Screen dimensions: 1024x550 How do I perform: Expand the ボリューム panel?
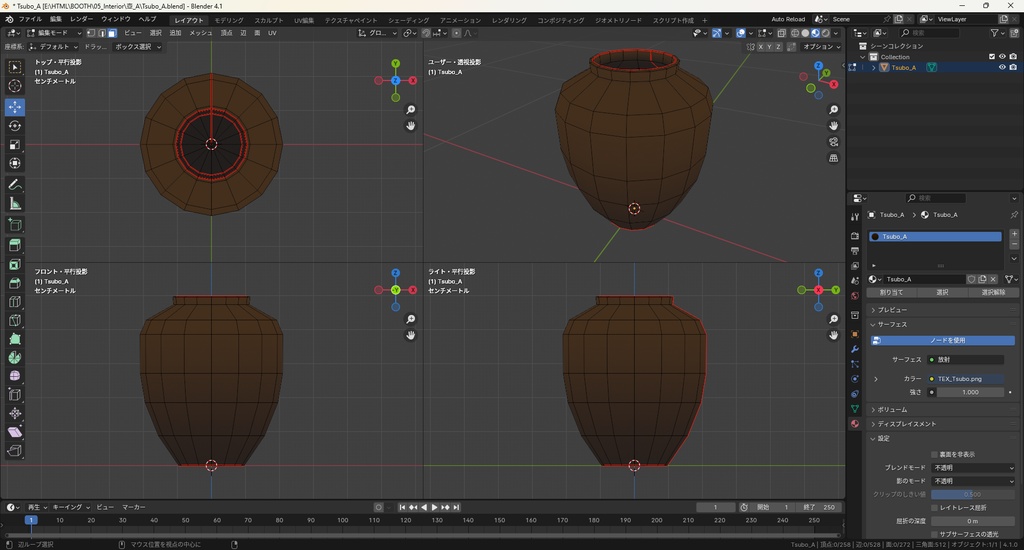click(892, 410)
